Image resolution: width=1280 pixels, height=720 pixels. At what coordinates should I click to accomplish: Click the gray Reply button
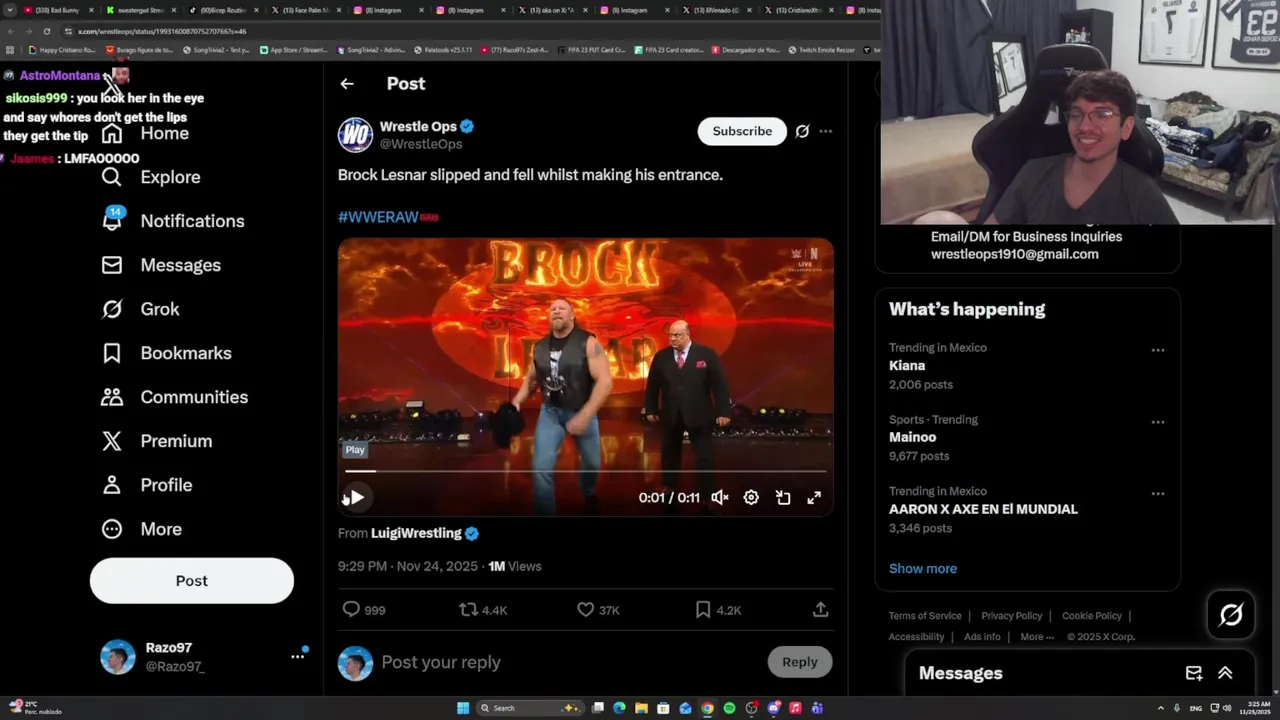(x=800, y=662)
